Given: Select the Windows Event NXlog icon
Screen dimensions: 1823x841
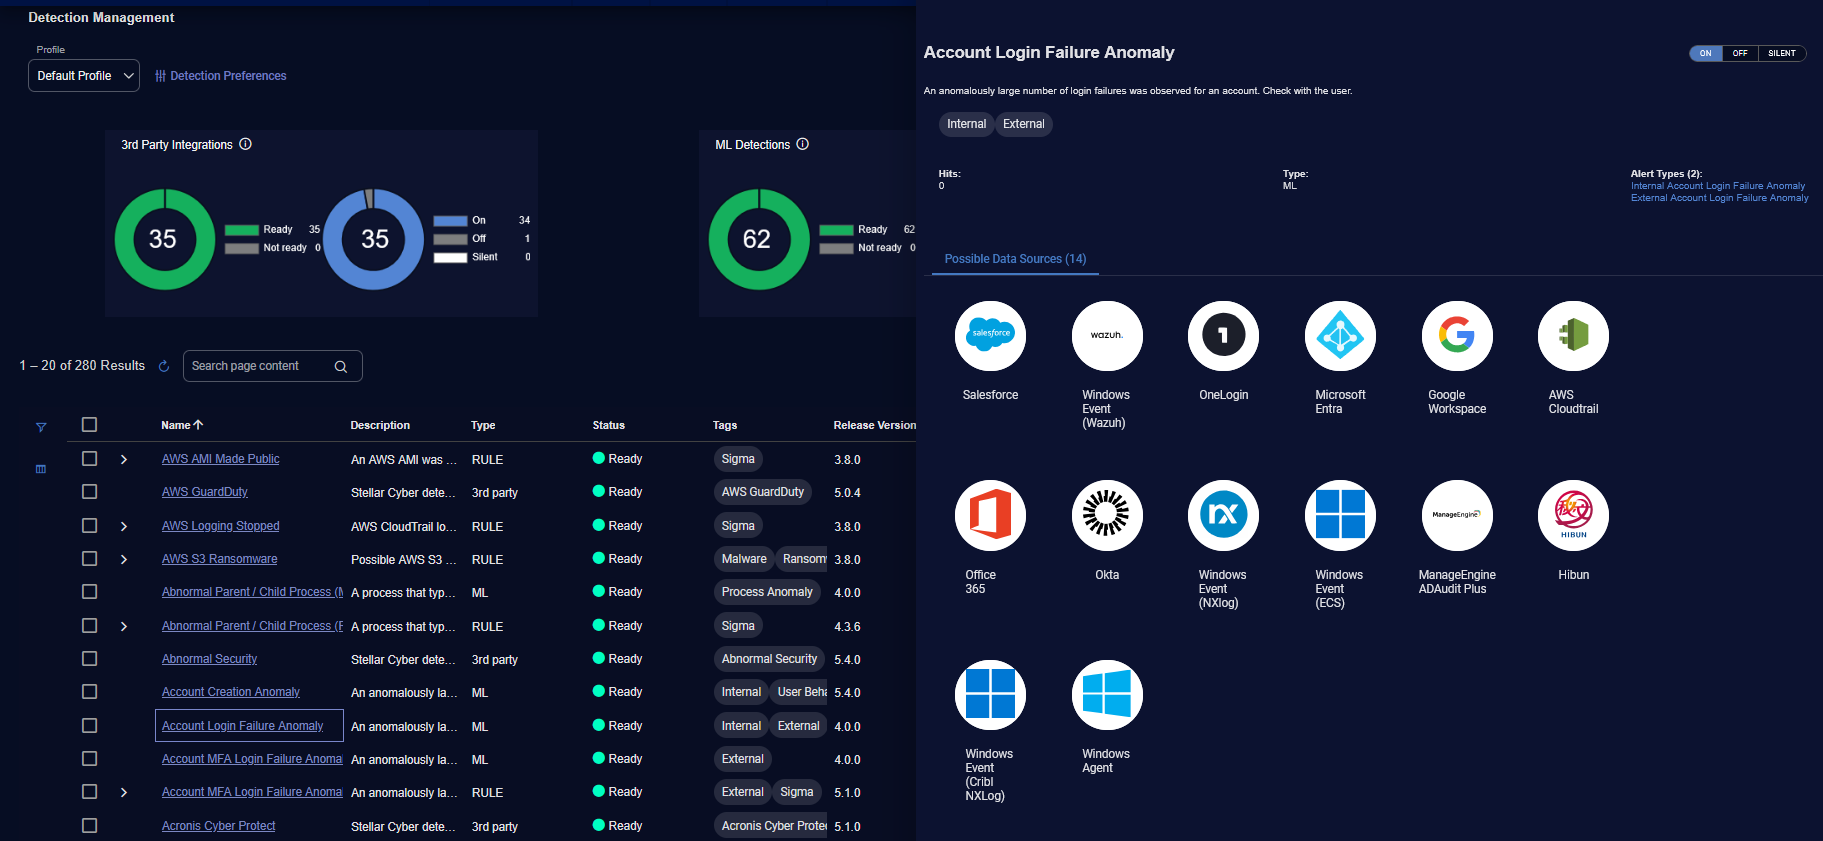Looking at the screenshot, I should pyautogui.click(x=1223, y=516).
